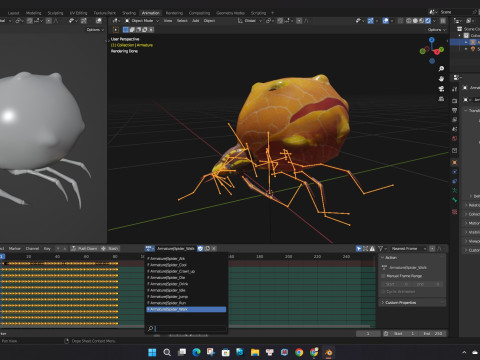Click the zoom magnifier icon in viewport
Image resolution: width=480 pixels, height=360 pixels.
[x=441, y=69]
